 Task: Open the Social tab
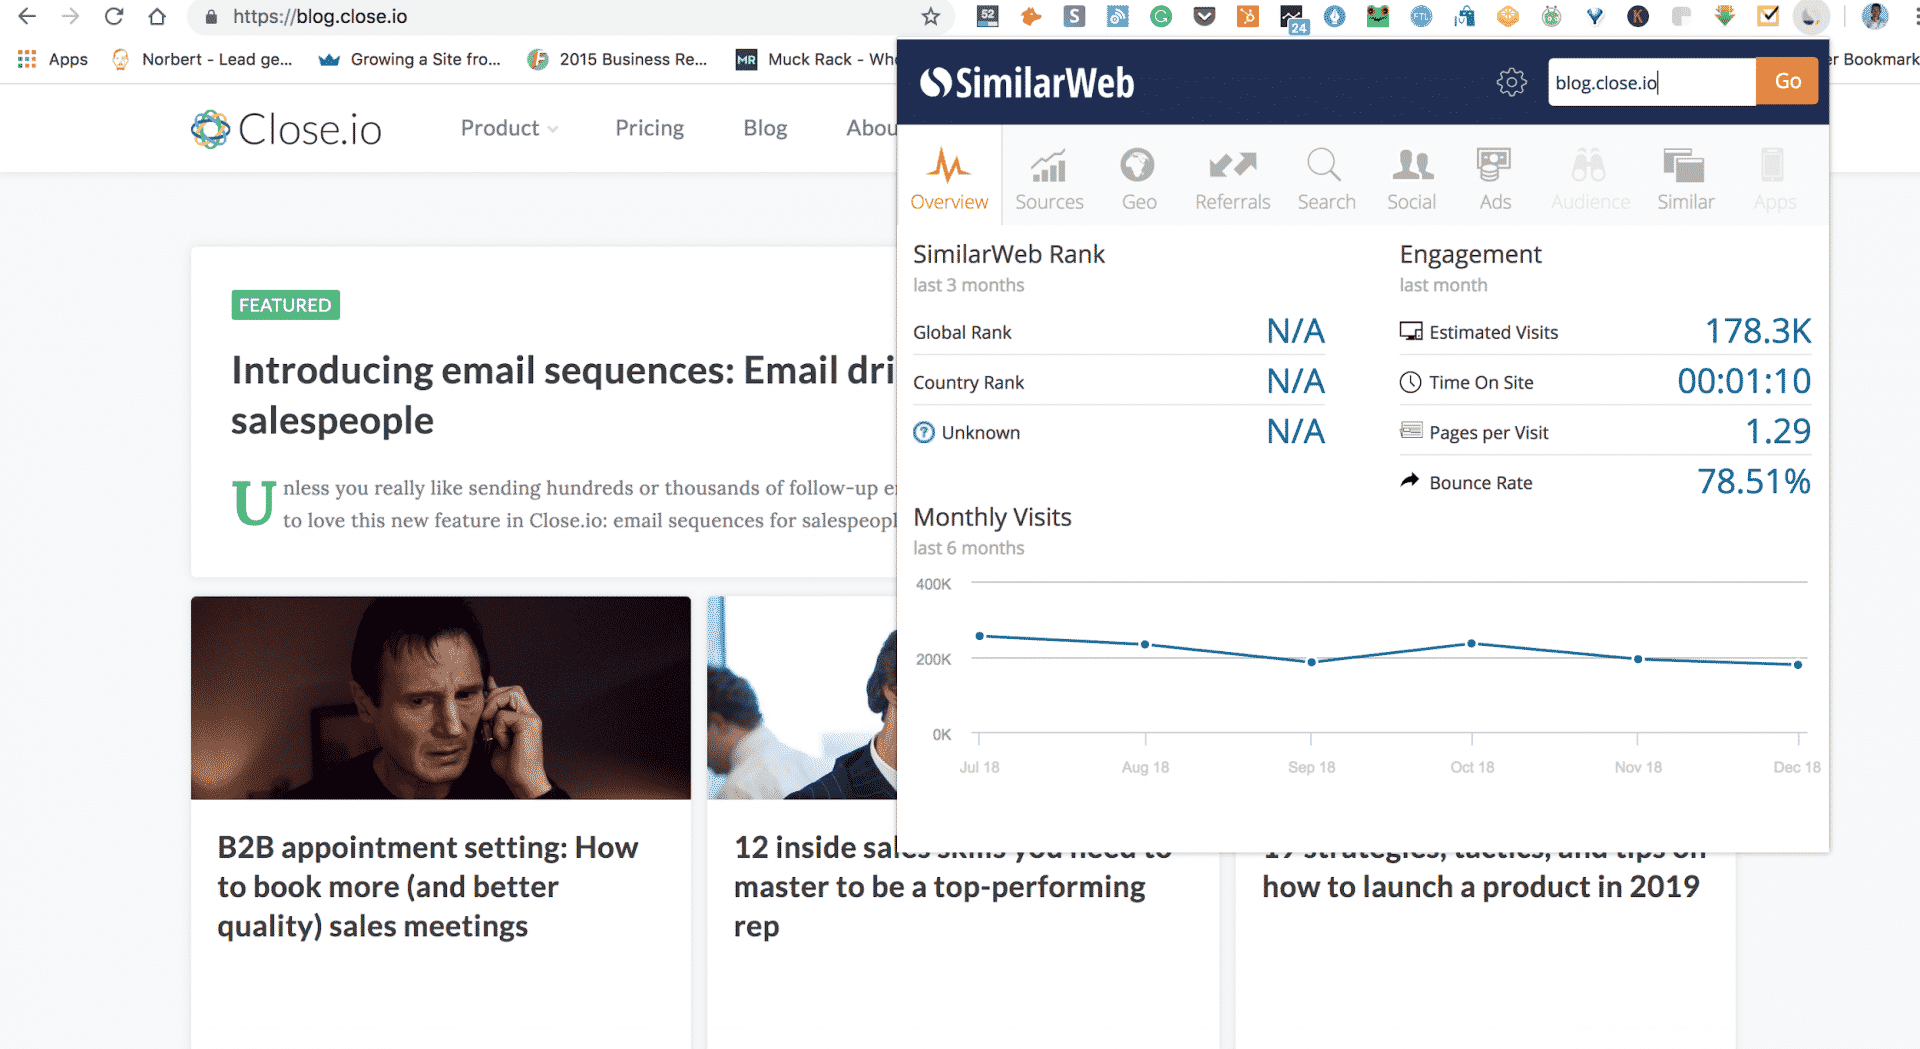pyautogui.click(x=1411, y=178)
